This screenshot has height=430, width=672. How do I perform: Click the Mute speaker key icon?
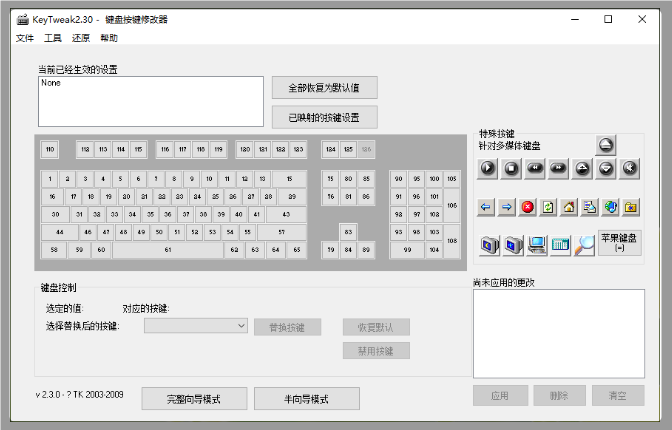coord(629,168)
